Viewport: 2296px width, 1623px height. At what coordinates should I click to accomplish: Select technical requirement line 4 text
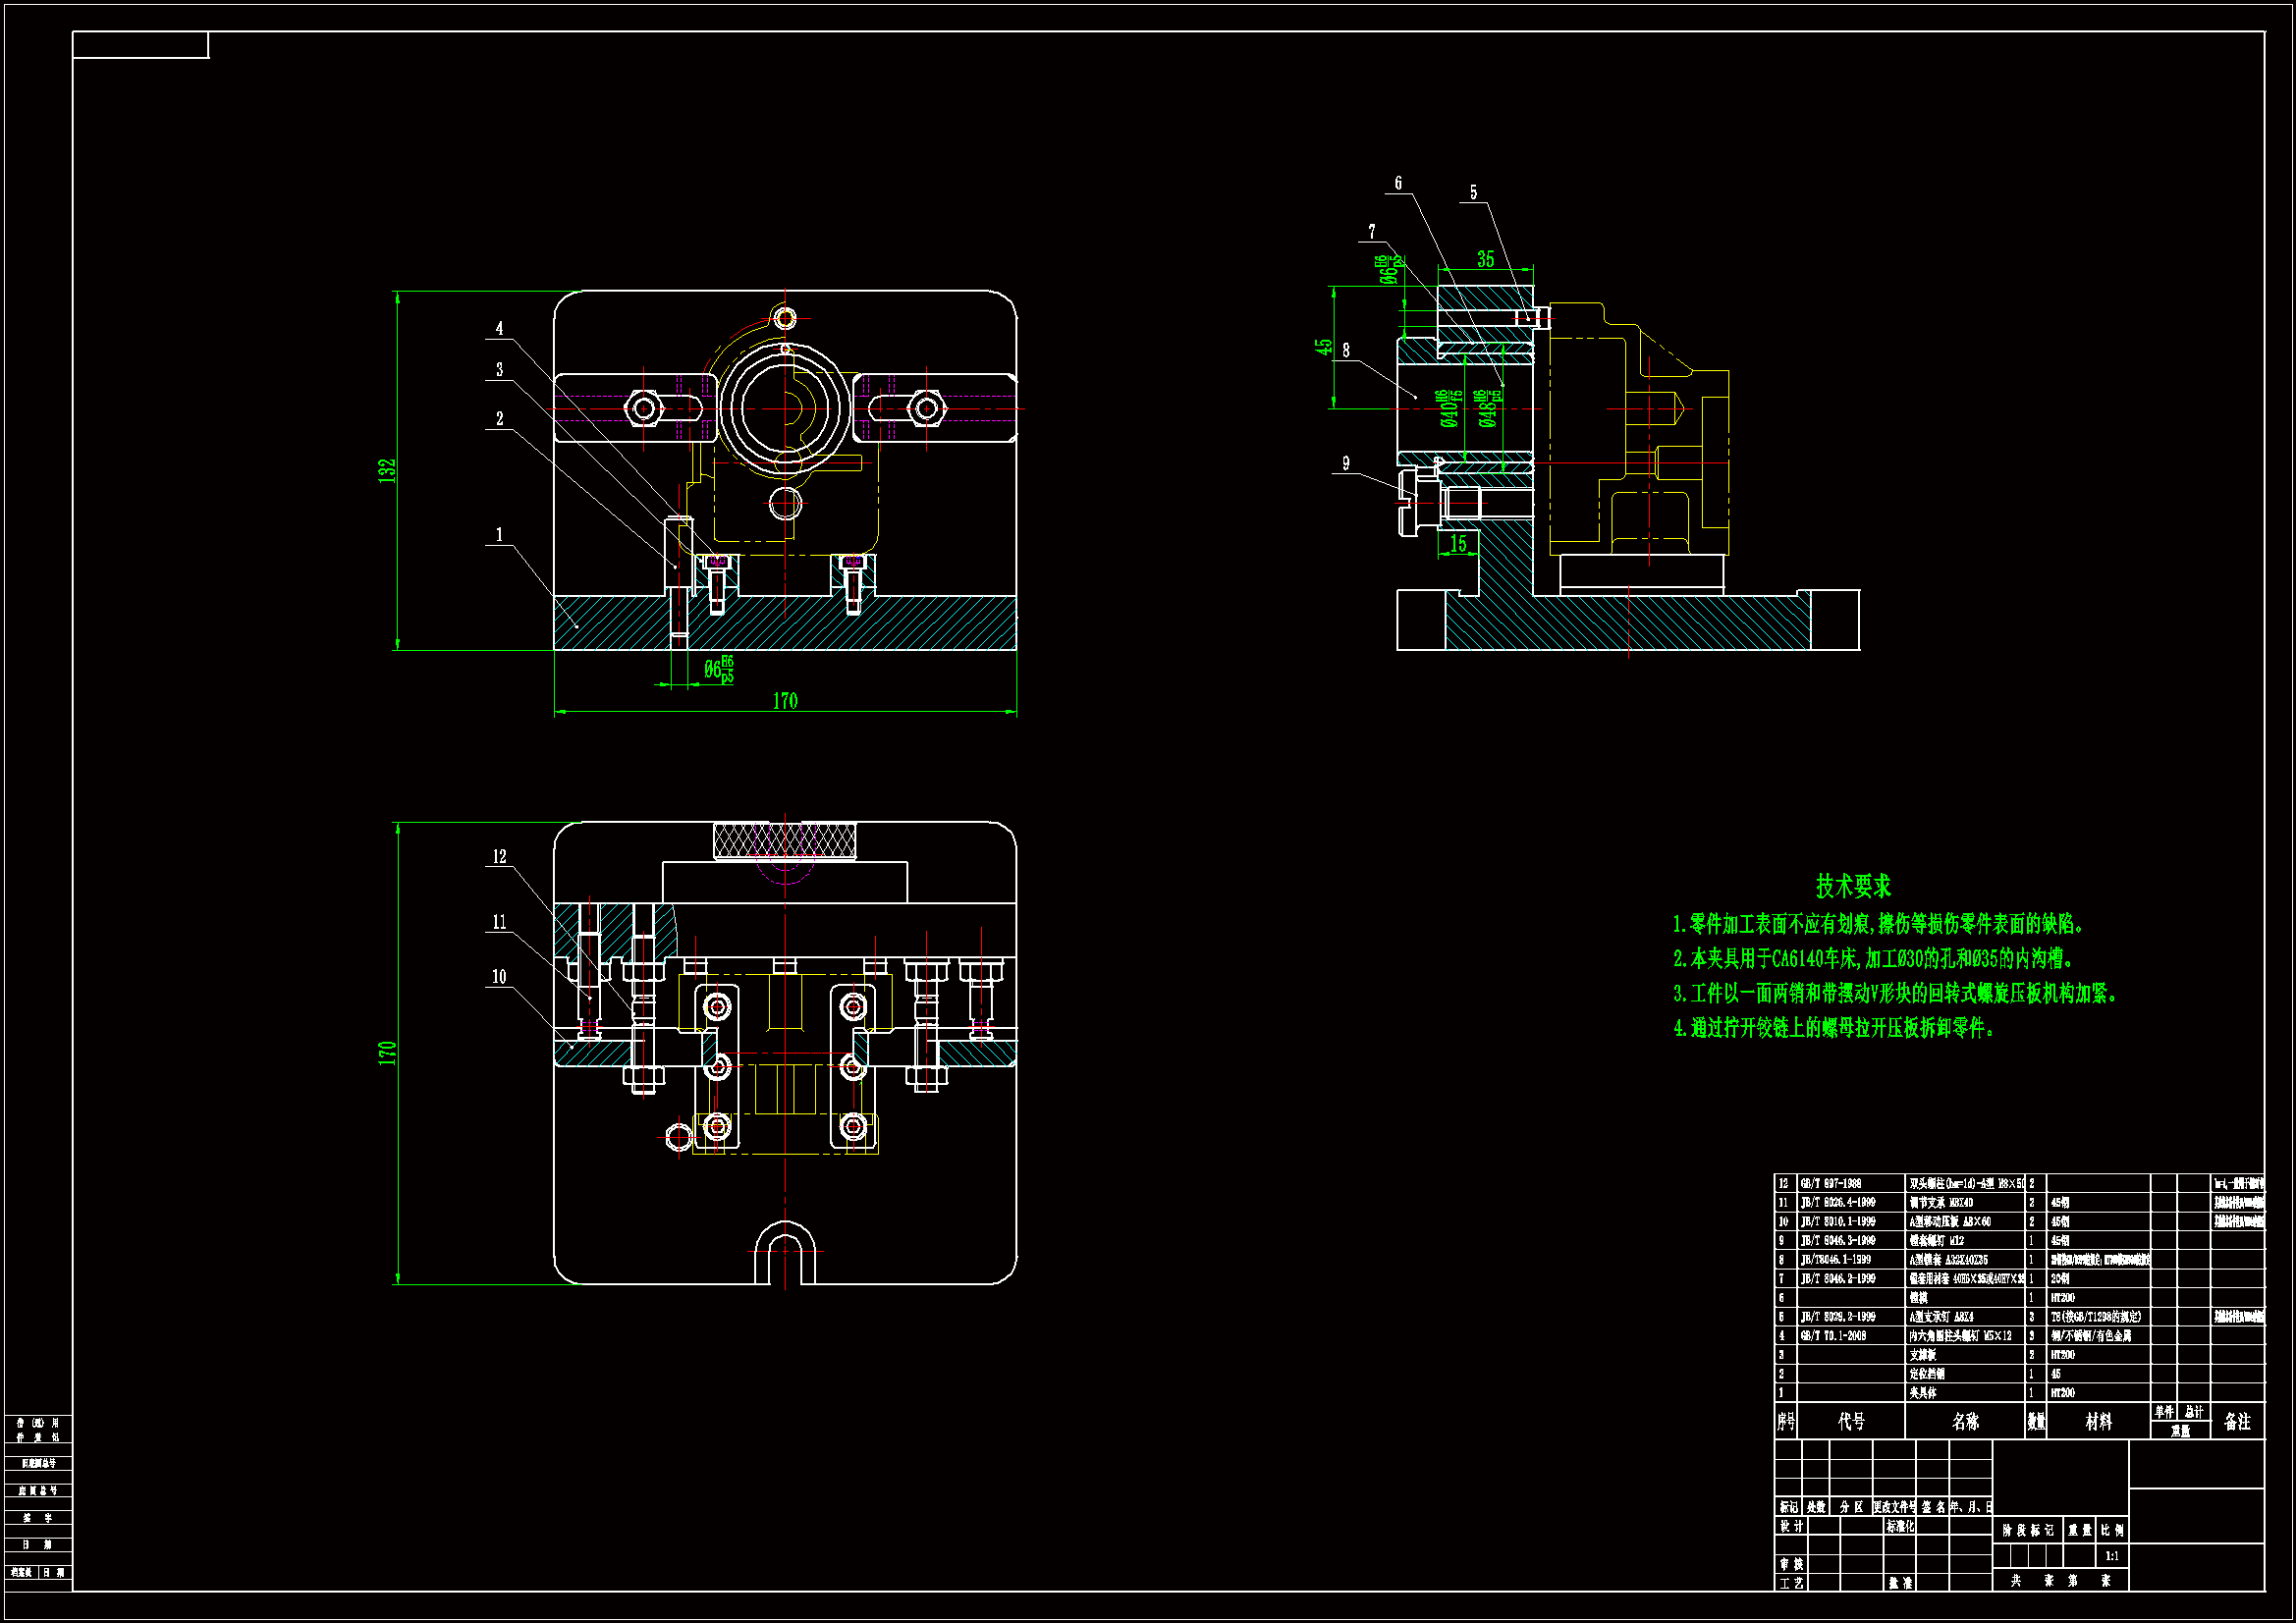click(1834, 1028)
